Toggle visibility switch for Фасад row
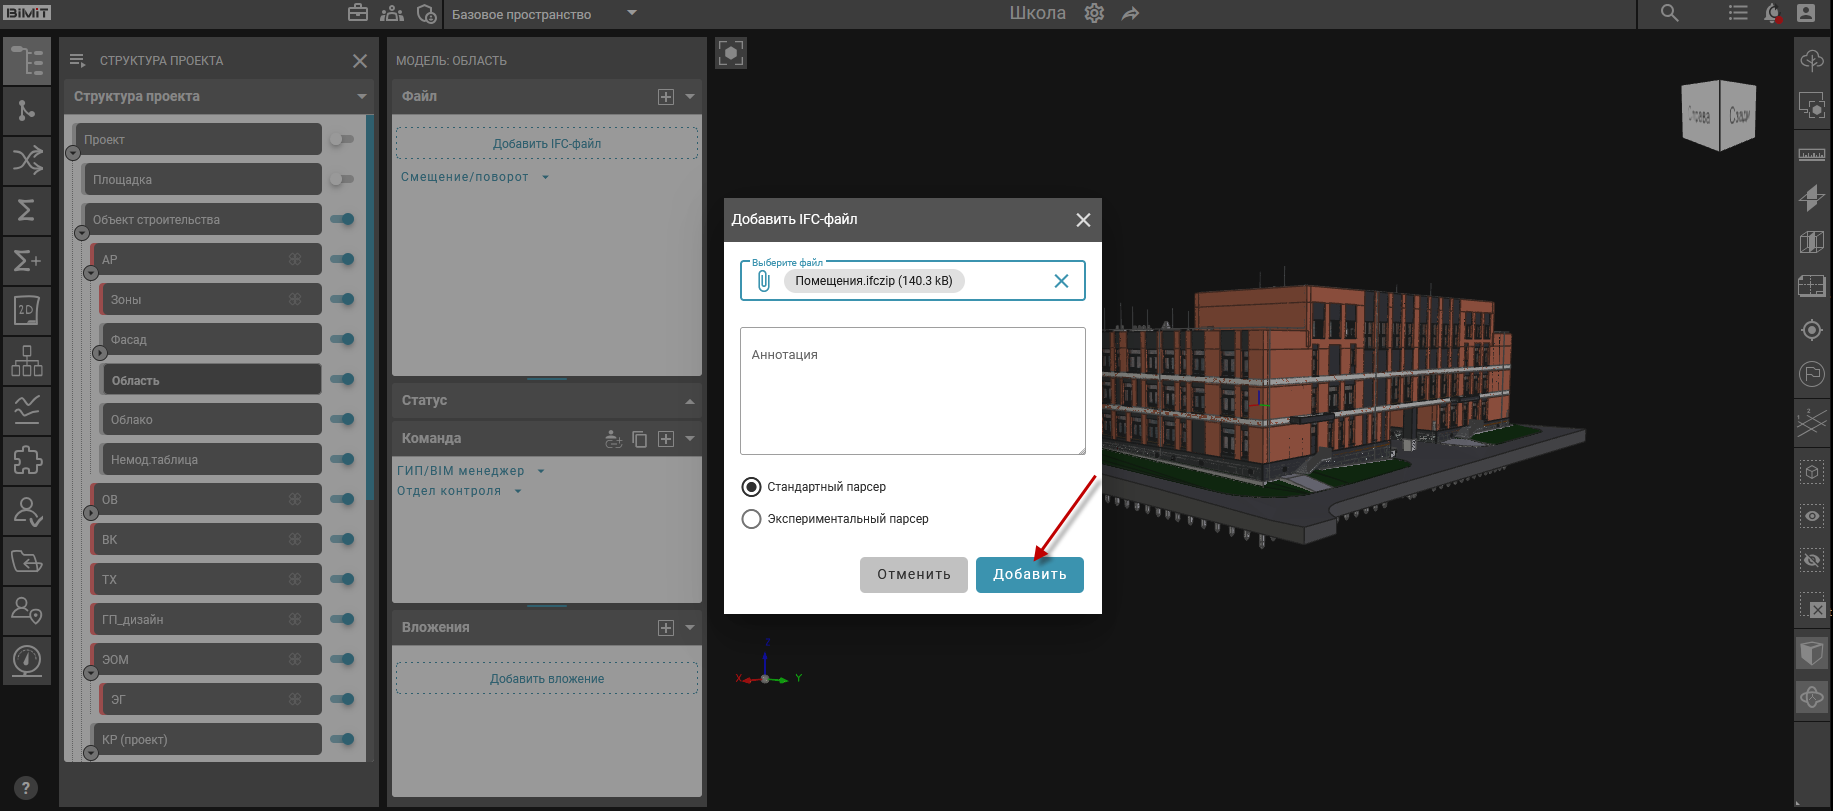This screenshot has width=1833, height=811. click(x=343, y=339)
